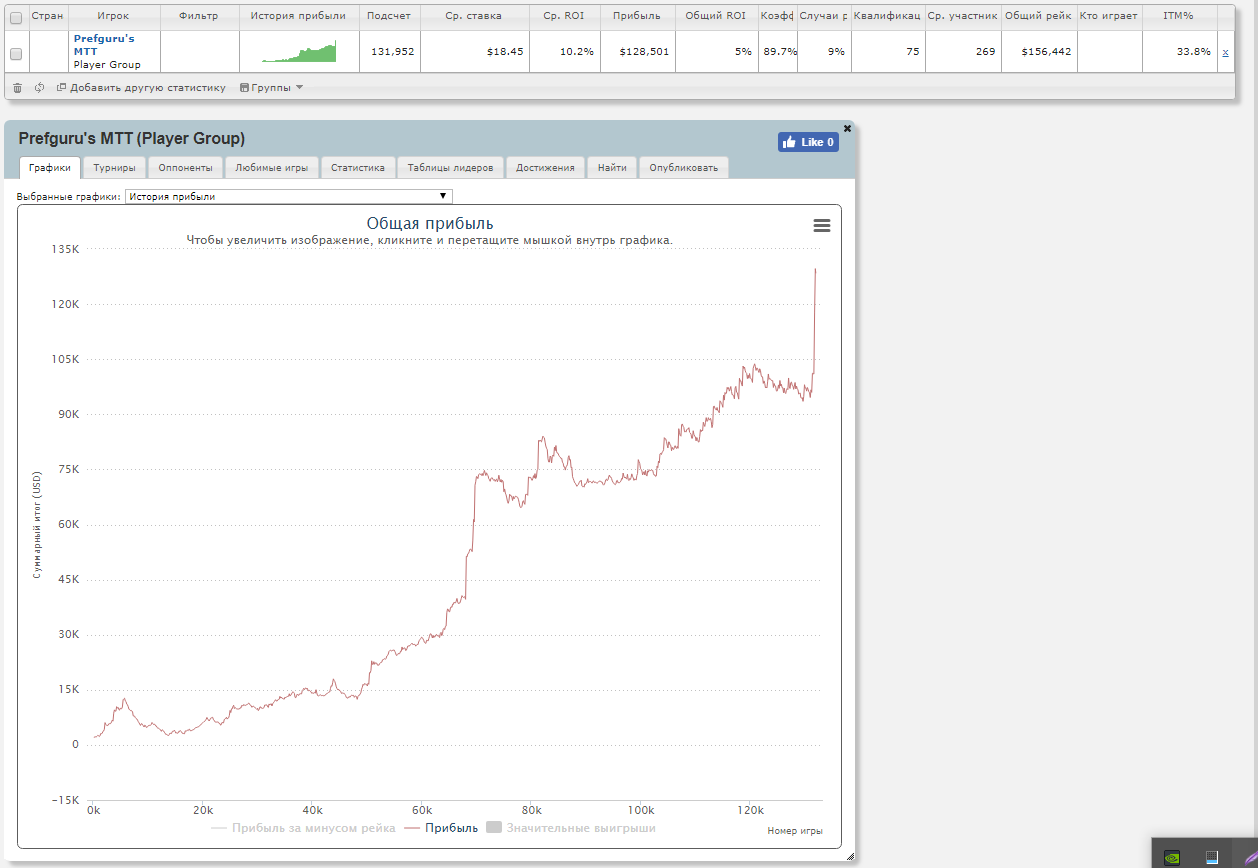Open the Любимые игры tab
Screen dimensions: 1258x868
pos(271,167)
